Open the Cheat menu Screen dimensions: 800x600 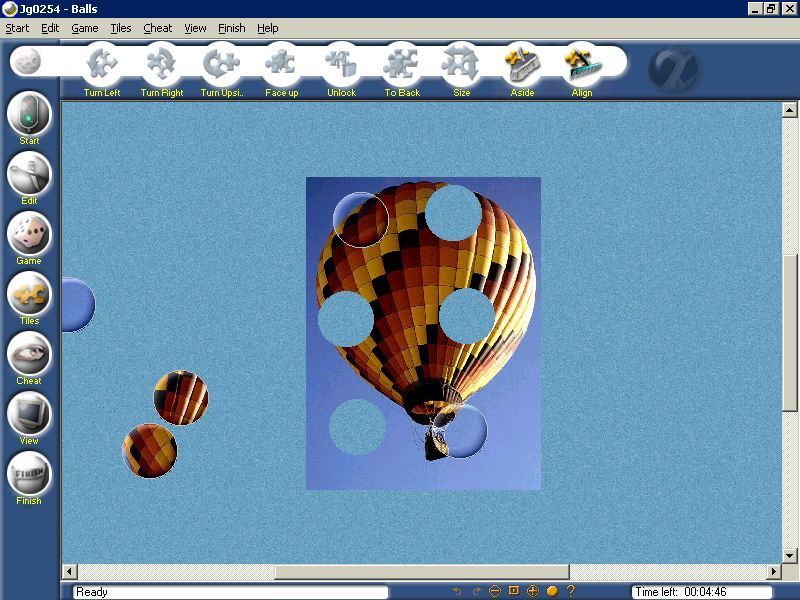158,28
